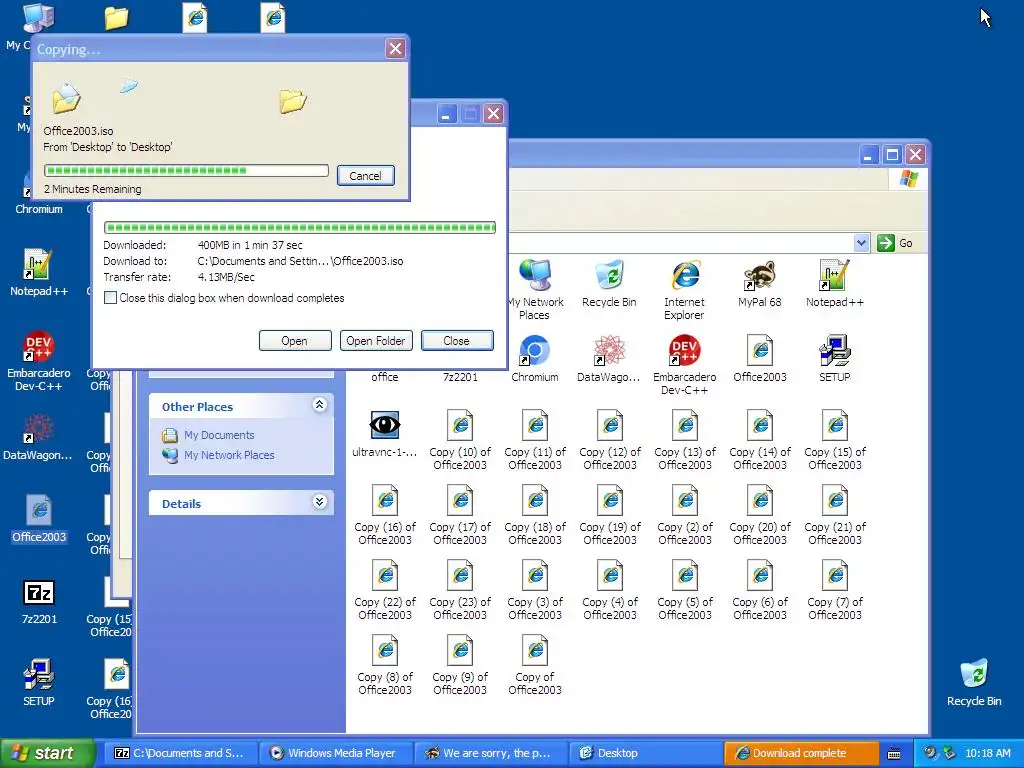Select My Network Places icon in Desktop window

(x=535, y=290)
